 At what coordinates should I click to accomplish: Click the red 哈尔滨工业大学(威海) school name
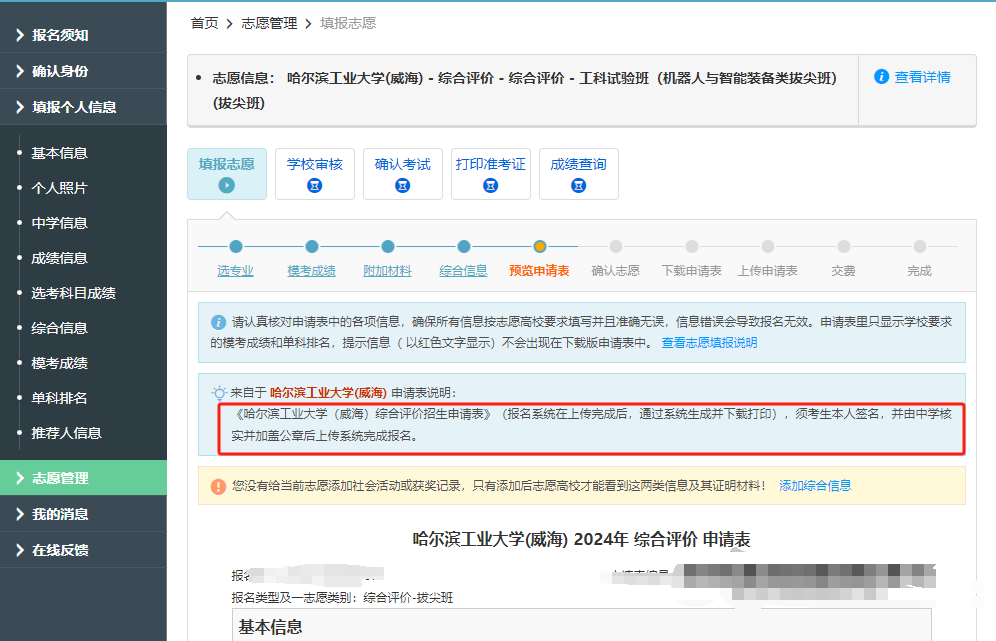[x=328, y=393]
